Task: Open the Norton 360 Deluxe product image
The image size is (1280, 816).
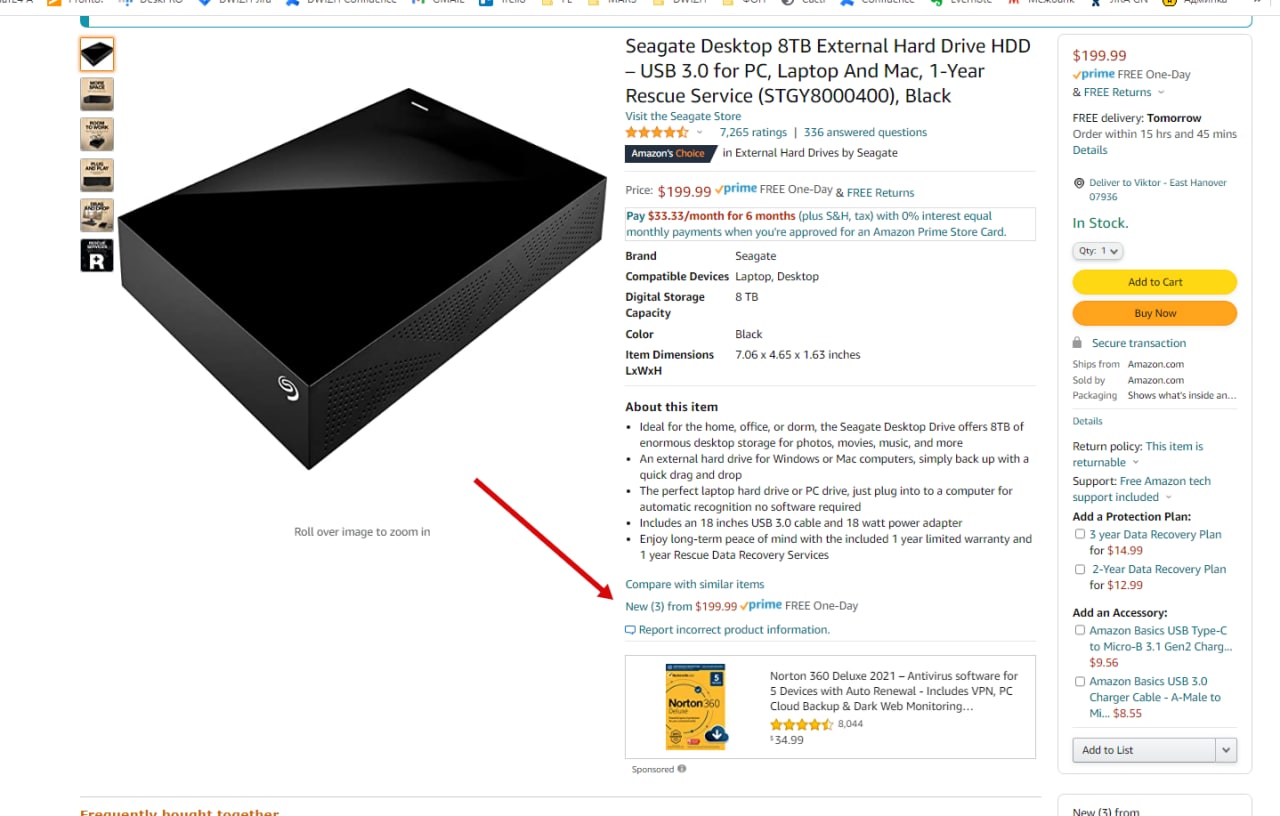Action: click(696, 707)
